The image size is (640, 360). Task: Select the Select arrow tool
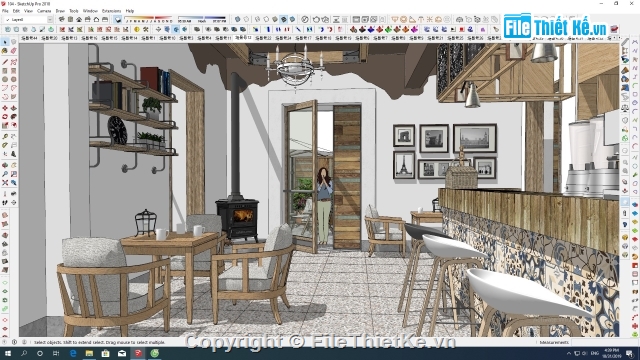[x=5, y=42]
